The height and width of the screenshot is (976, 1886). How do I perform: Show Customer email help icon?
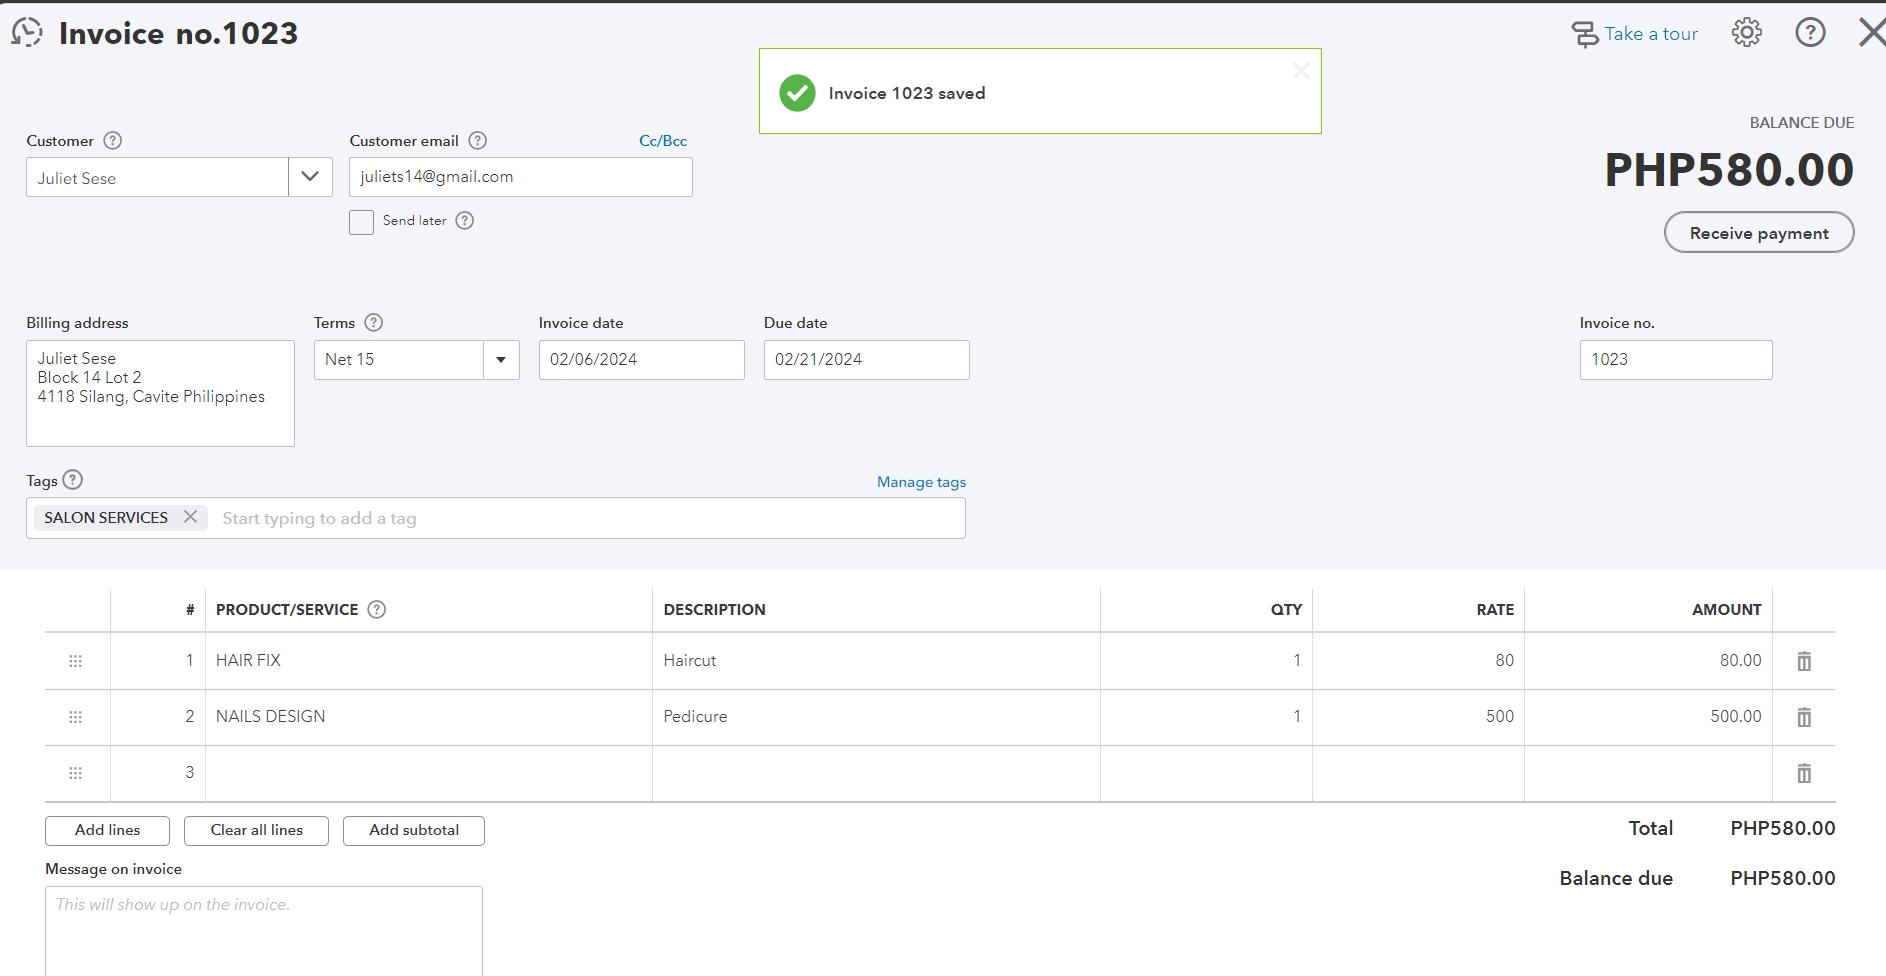pos(478,141)
